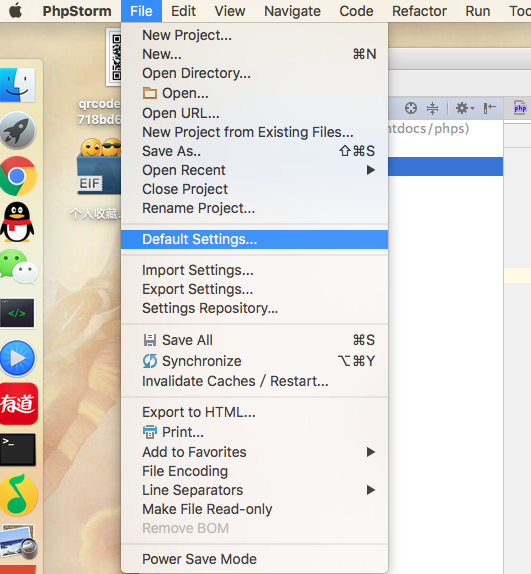Select File Encoding entry
Image resolution: width=531 pixels, height=574 pixels.
[x=254, y=471]
